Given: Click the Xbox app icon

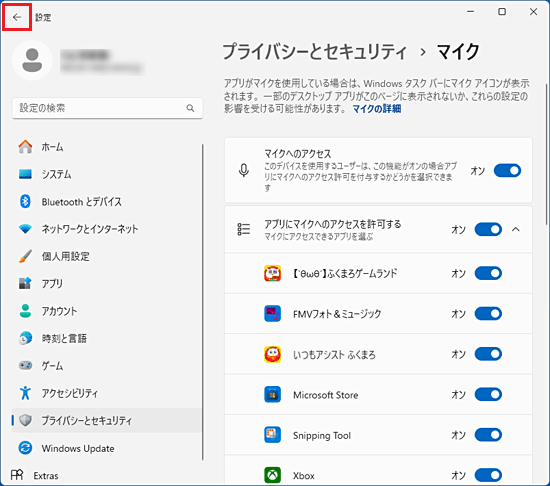Looking at the screenshot, I should pos(273,475).
